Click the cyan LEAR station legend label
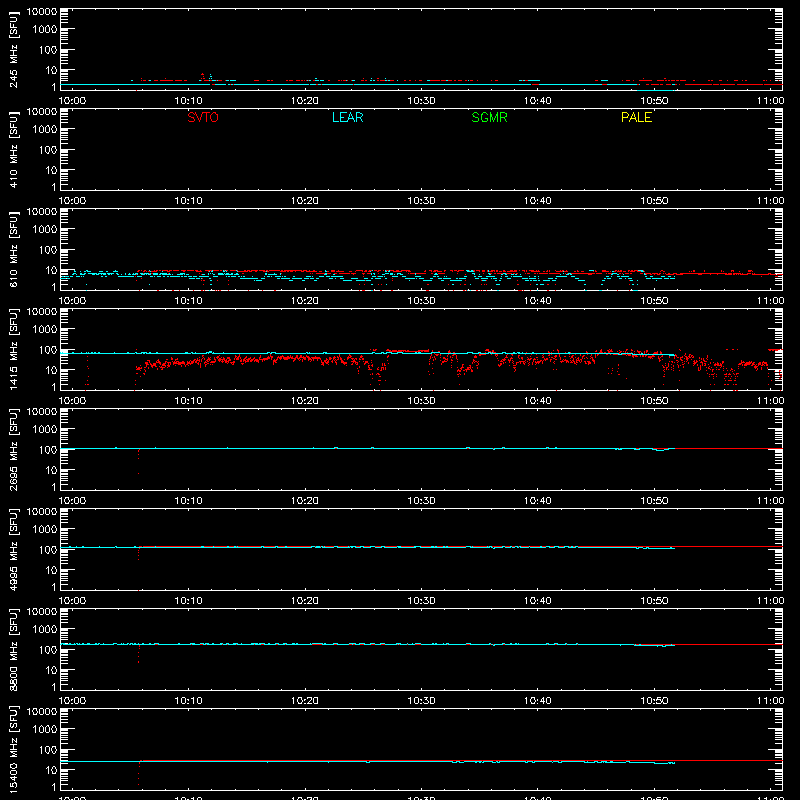This screenshot has width=800, height=800. tap(347, 117)
